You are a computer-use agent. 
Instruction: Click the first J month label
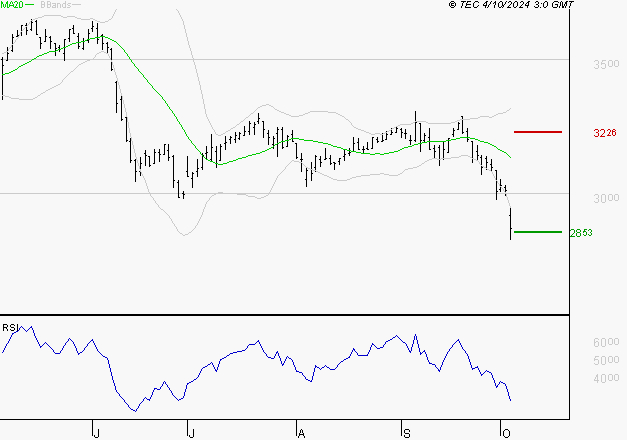click(96, 434)
